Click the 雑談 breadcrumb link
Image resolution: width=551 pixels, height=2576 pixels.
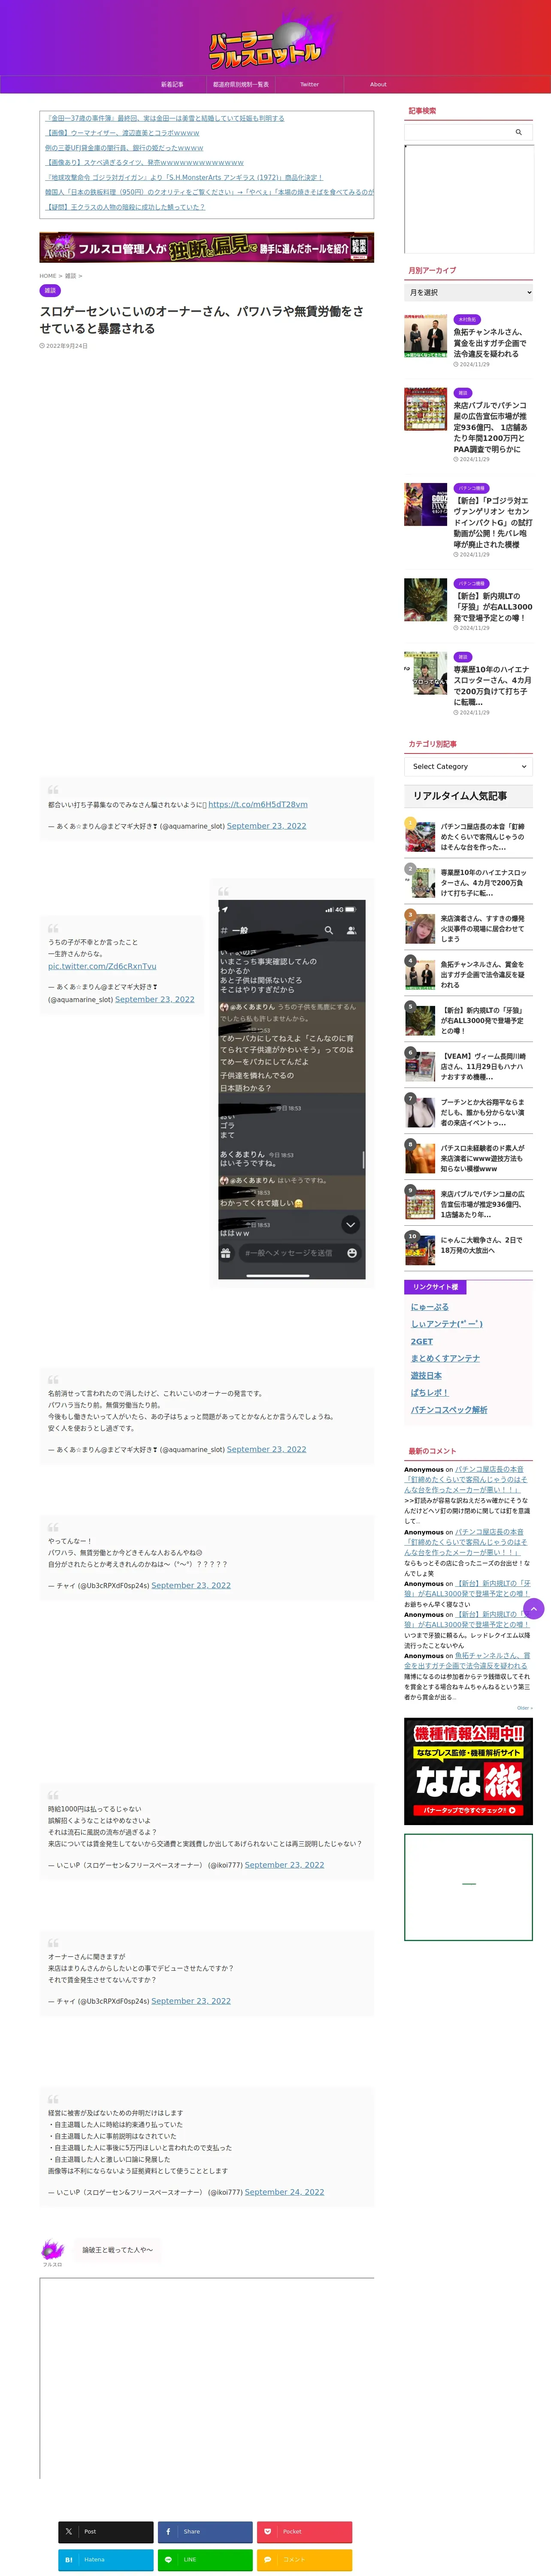(70, 276)
